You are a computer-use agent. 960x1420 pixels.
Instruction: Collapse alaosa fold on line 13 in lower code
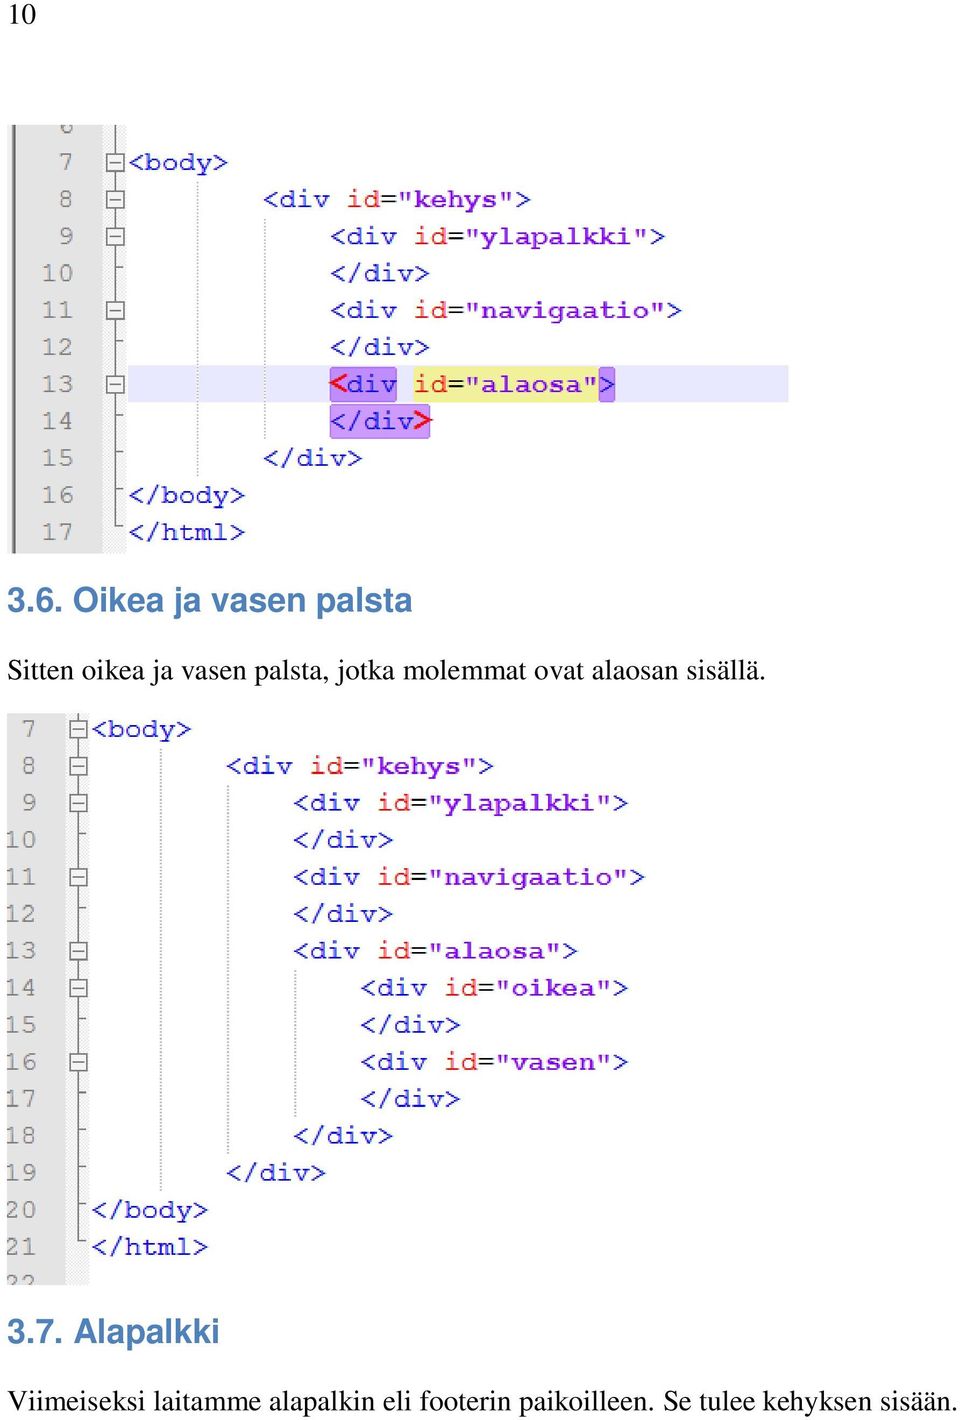tap(79, 951)
